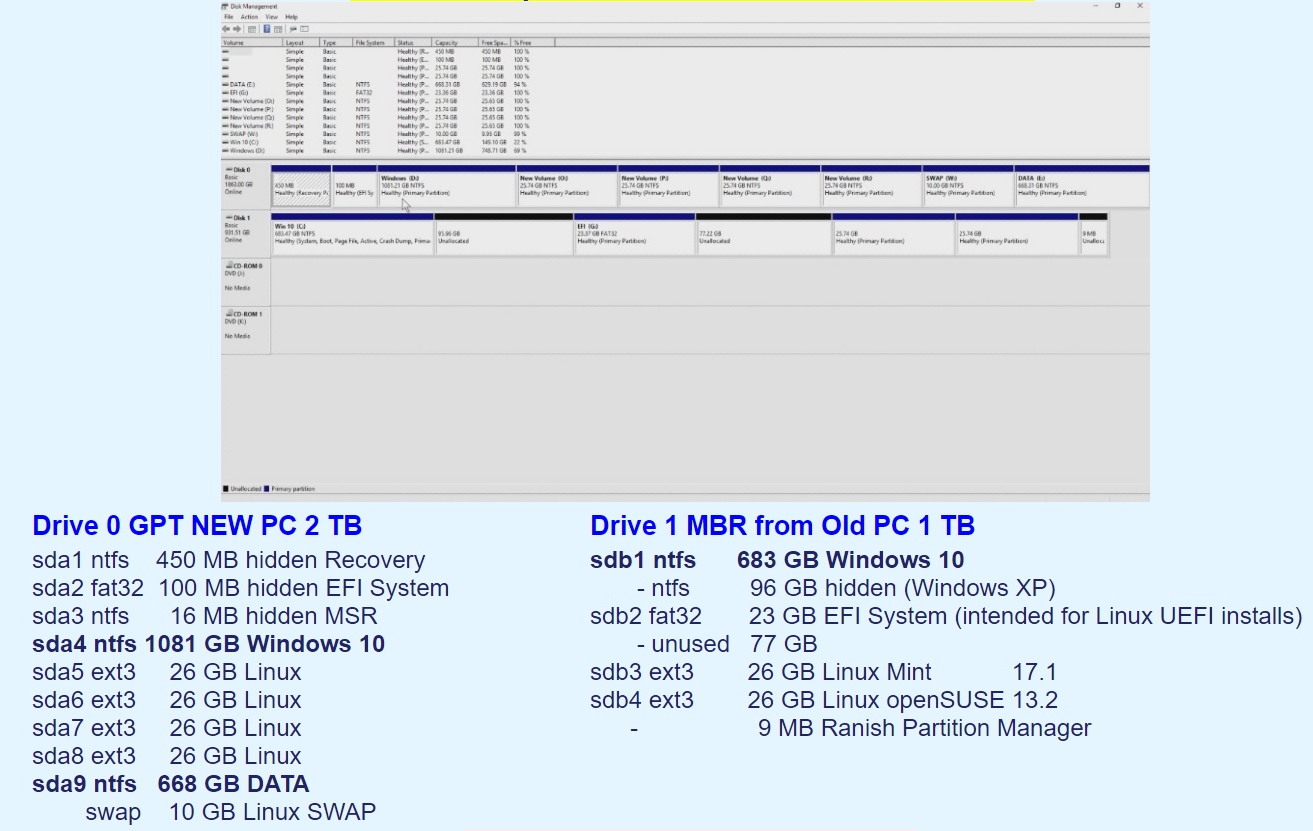Click the 10.00 GB capacity cell of SWAP (W:)

click(x=445, y=134)
